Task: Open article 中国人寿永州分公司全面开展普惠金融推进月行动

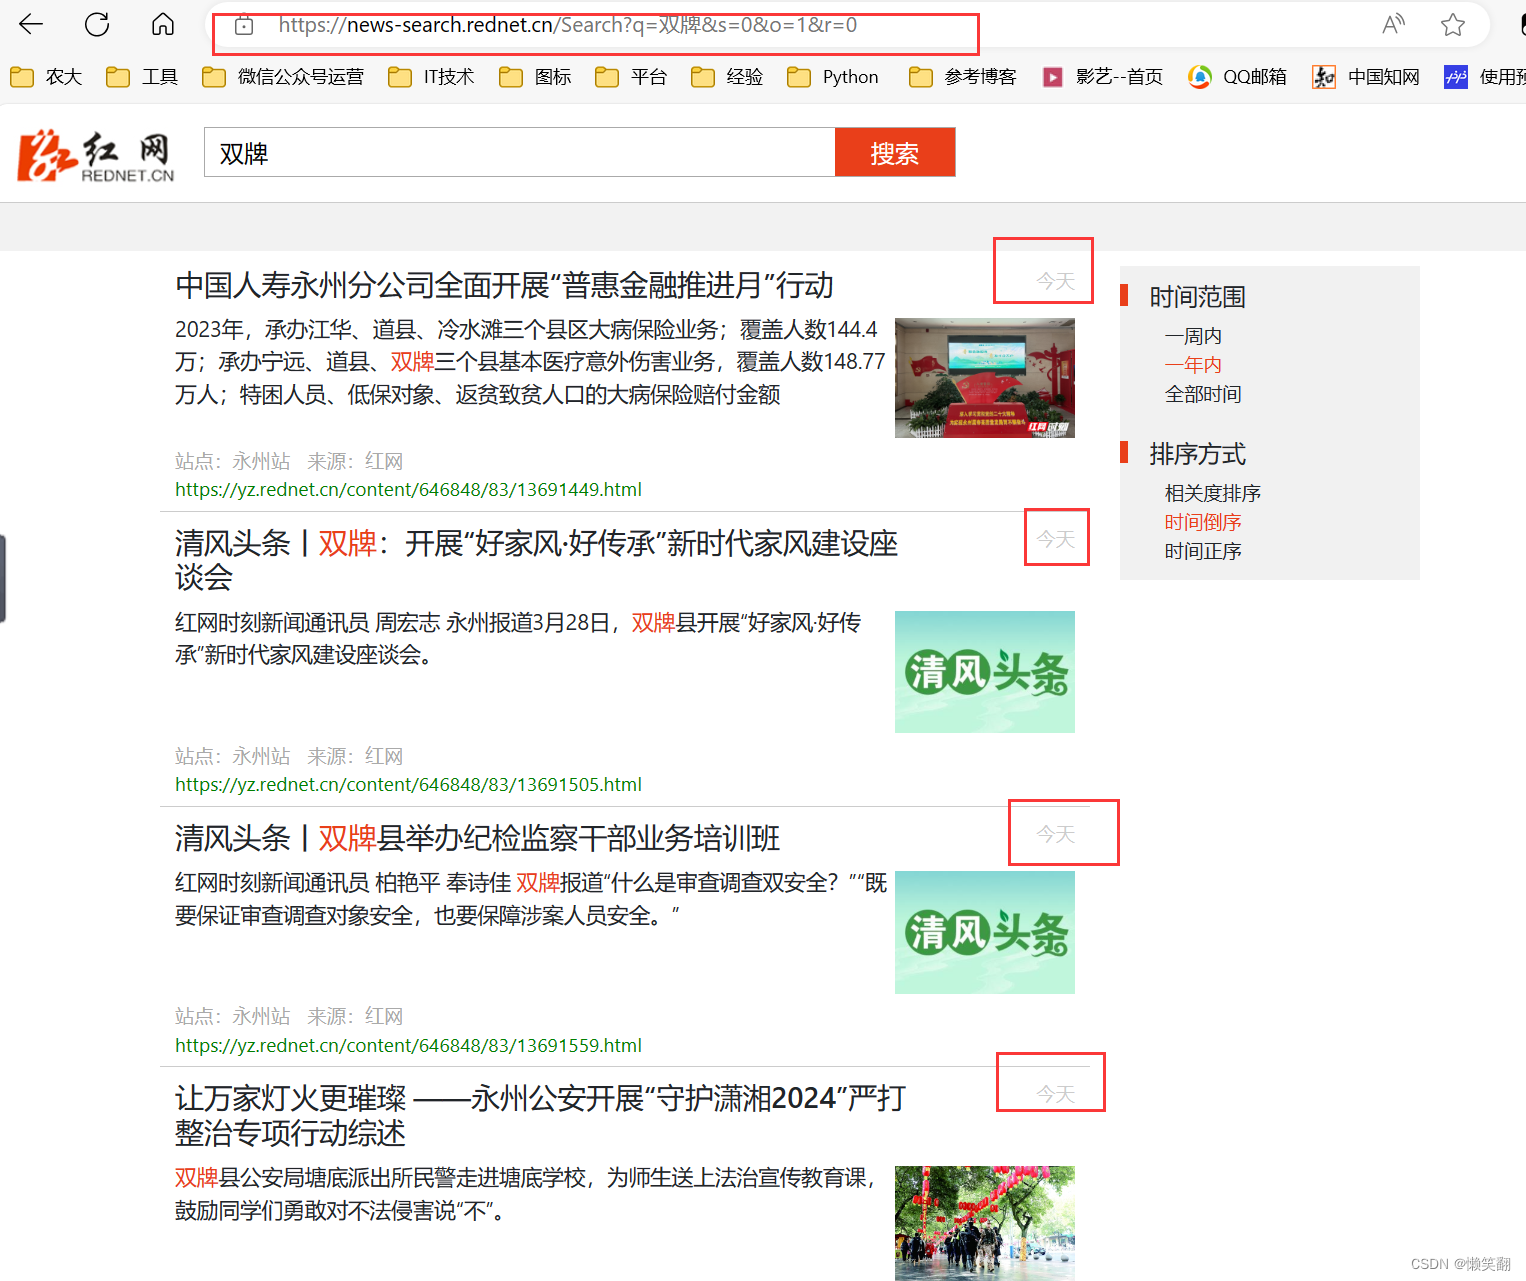Action: [x=504, y=286]
